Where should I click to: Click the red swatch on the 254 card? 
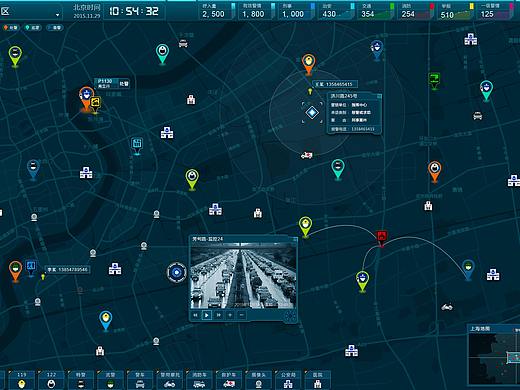click(x=432, y=6)
